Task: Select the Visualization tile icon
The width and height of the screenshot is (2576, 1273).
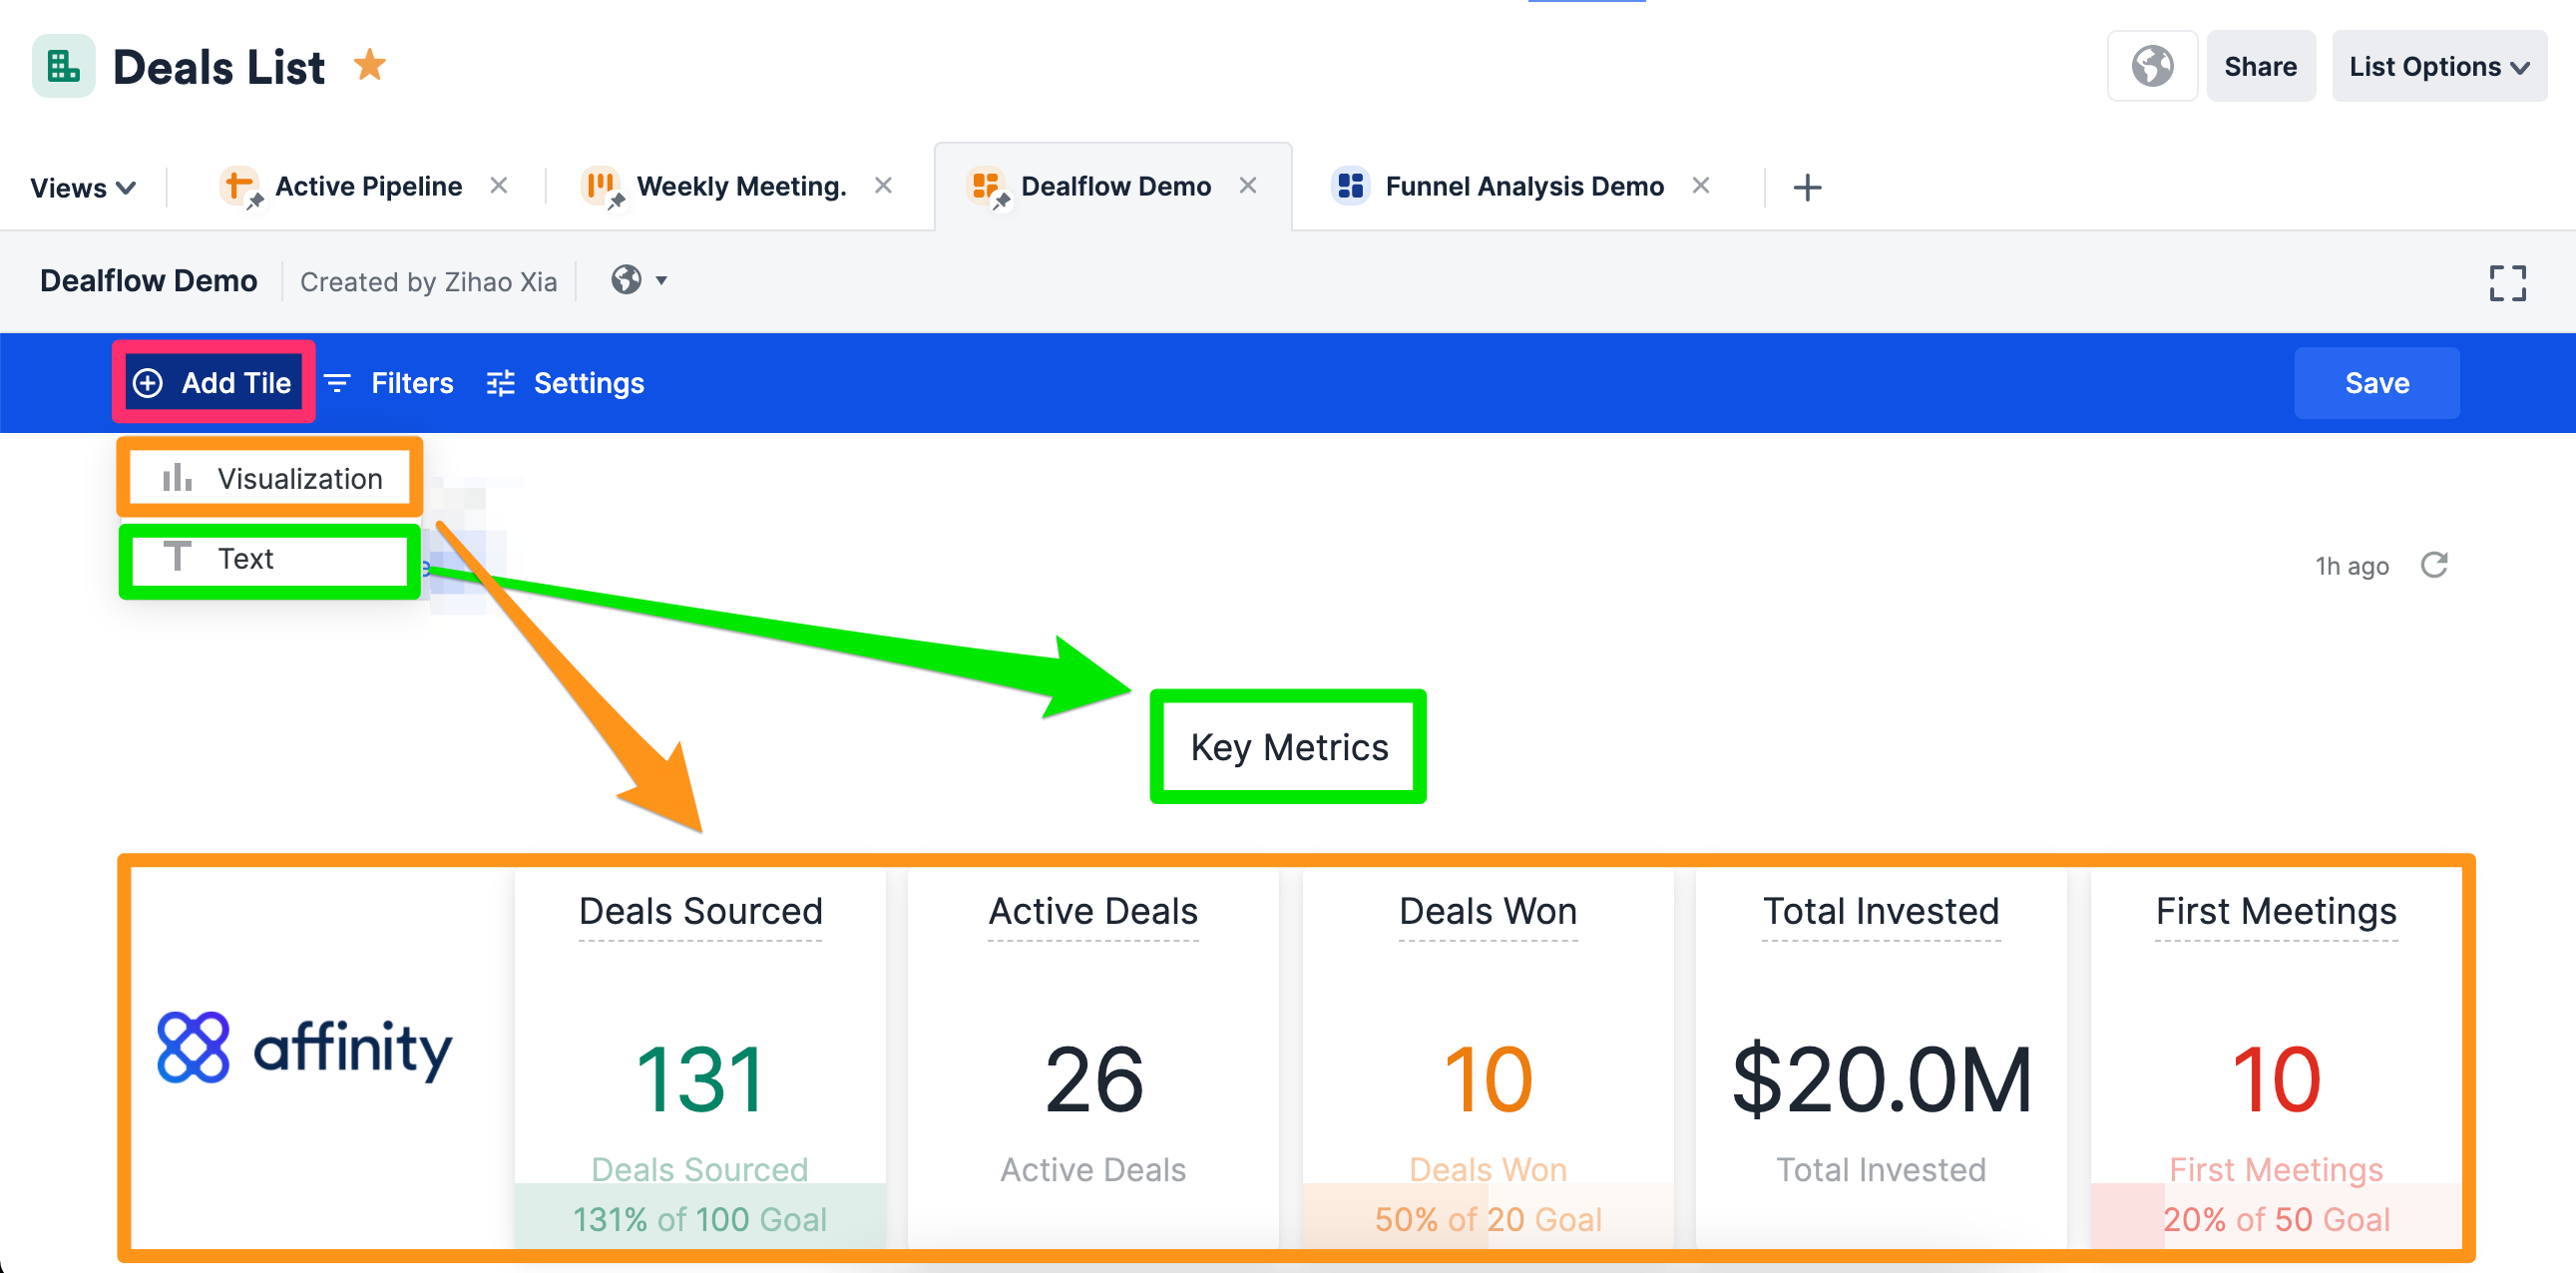Action: 176,478
